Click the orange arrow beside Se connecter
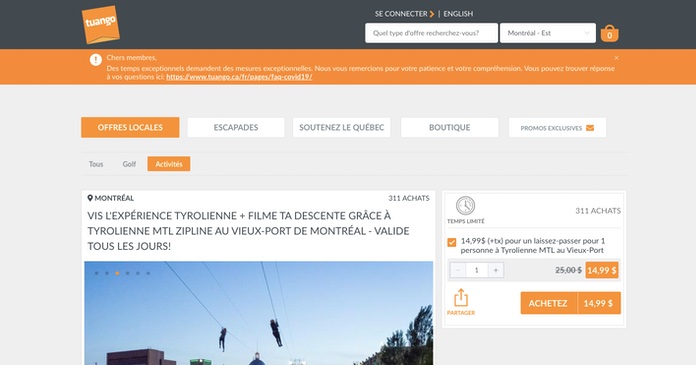The height and width of the screenshot is (365, 696). 432,14
